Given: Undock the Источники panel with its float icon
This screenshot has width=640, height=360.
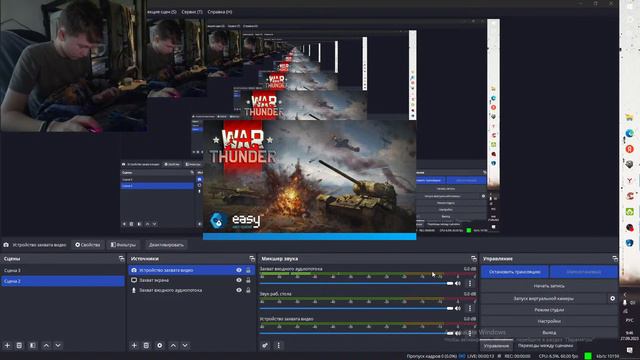Looking at the screenshot, I should click(252, 259).
